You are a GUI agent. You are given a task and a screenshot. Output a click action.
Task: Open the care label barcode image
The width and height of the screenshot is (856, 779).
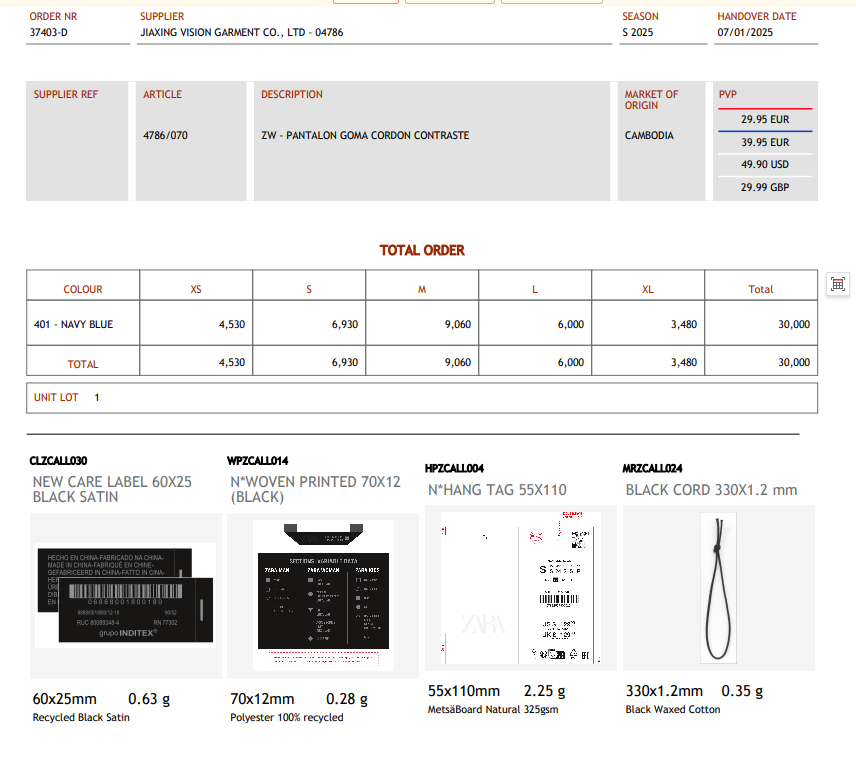125,595
